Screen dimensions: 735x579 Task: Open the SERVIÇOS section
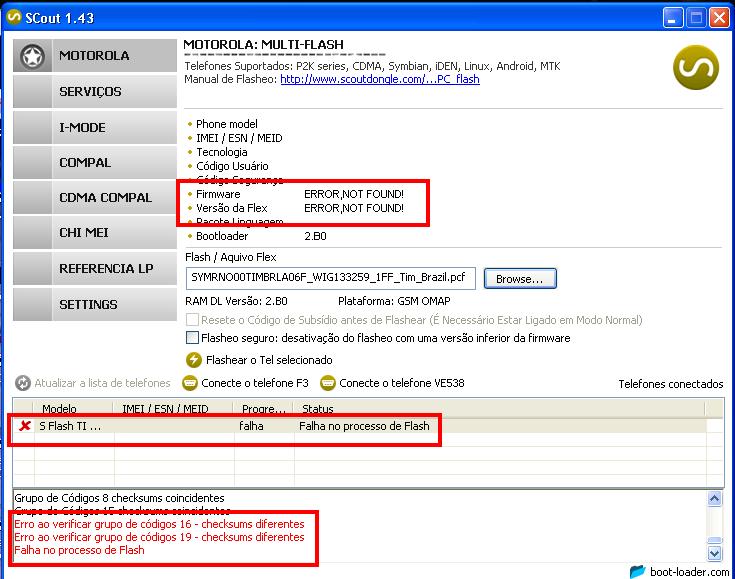pos(95,92)
